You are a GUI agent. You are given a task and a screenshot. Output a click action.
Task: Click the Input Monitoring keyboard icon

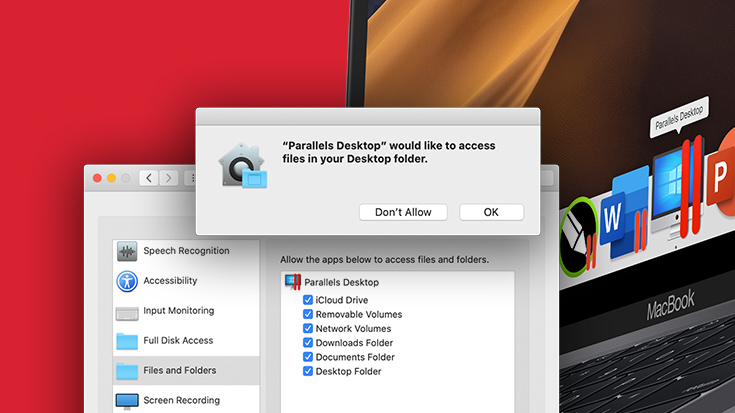tap(127, 313)
